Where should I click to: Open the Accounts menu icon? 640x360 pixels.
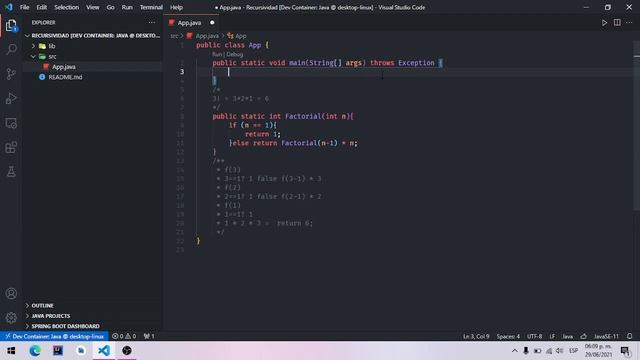(11, 293)
